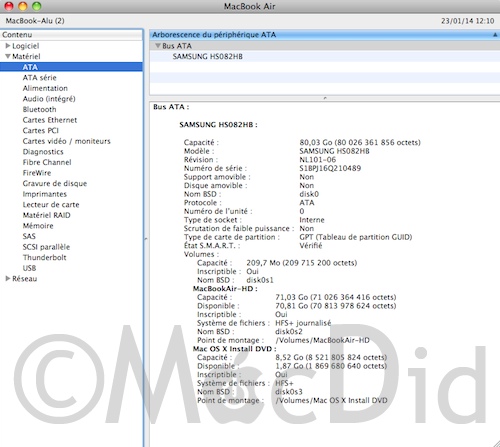Select SCSI parallèle category
The width and height of the screenshot is (500, 447).
click(x=46, y=247)
